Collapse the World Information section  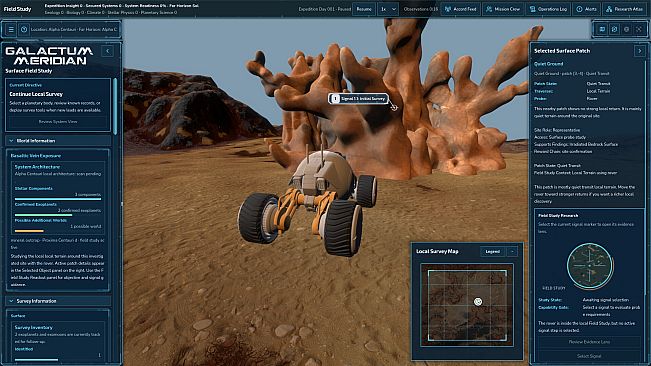coord(11,141)
